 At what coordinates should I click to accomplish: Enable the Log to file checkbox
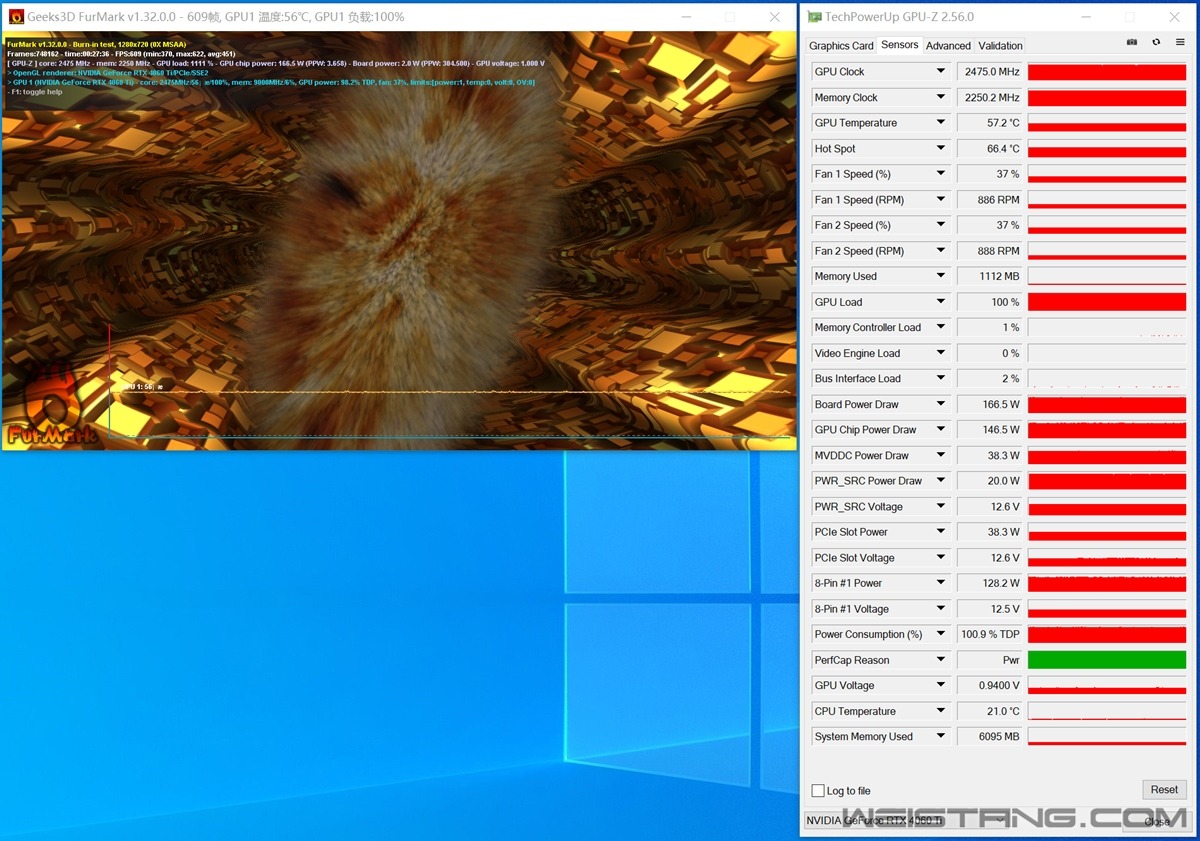(818, 791)
